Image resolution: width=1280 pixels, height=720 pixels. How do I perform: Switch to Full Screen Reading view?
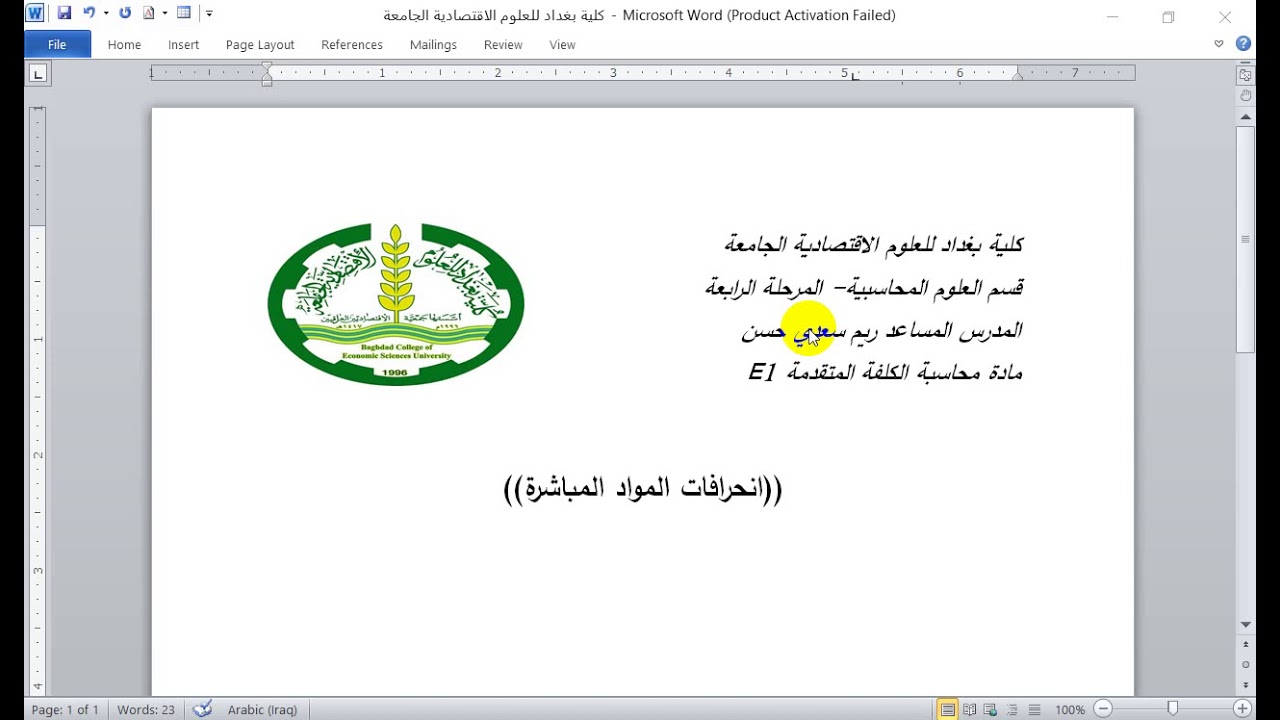pyautogui.click(x=969, y=710)
